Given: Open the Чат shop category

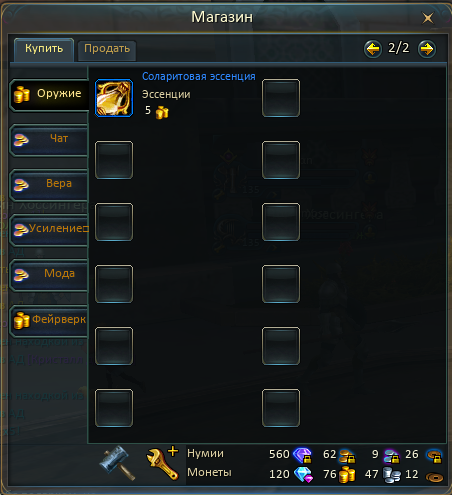Looking at the screenshot, I should pos(49,140).
